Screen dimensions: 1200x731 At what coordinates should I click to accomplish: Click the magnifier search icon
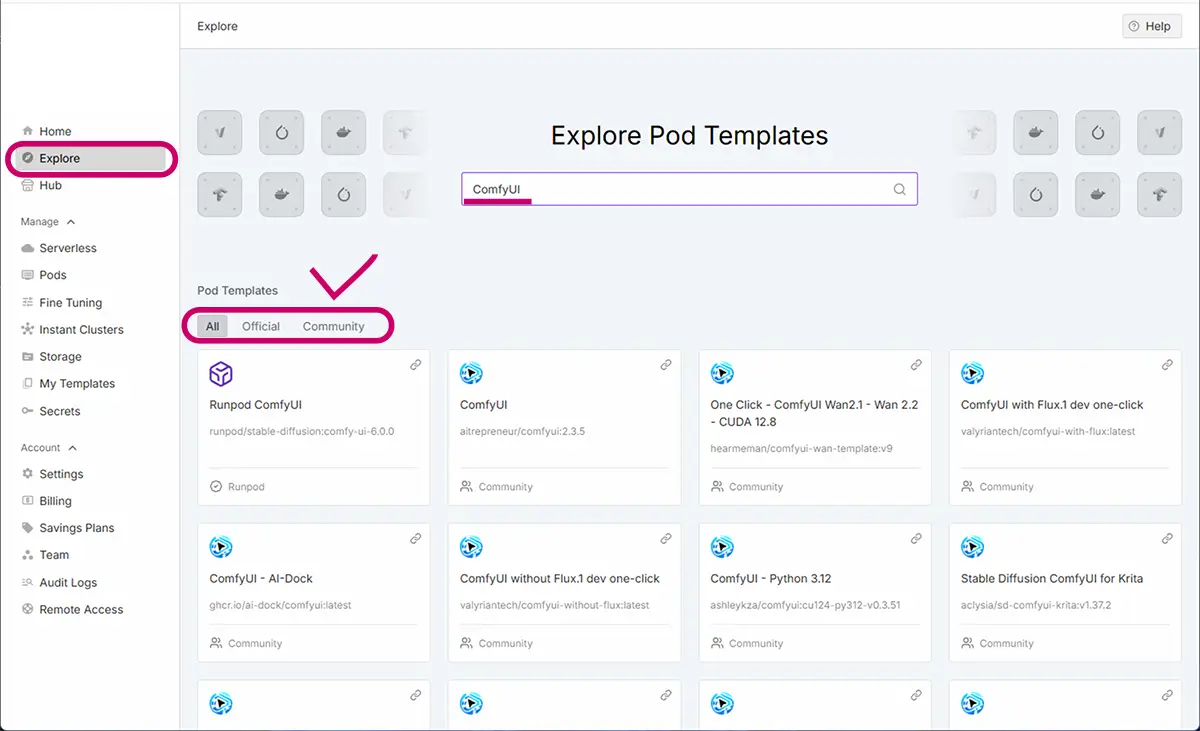[899, 189]
